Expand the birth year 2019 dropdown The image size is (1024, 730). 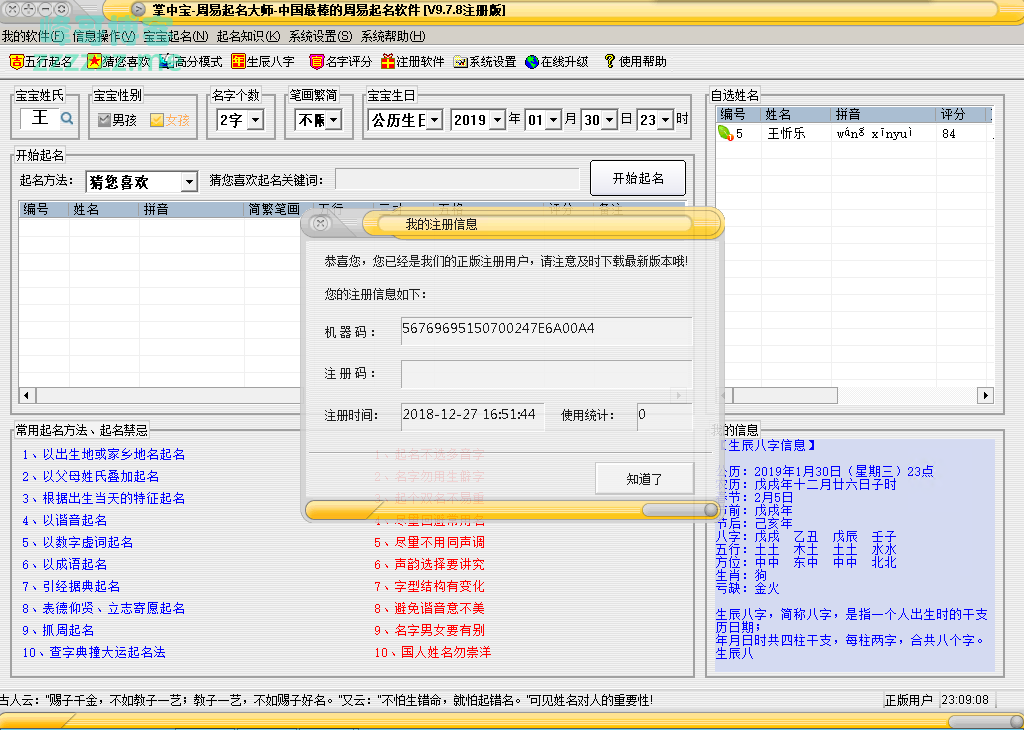pyautogui.click(x=497, y=120)
